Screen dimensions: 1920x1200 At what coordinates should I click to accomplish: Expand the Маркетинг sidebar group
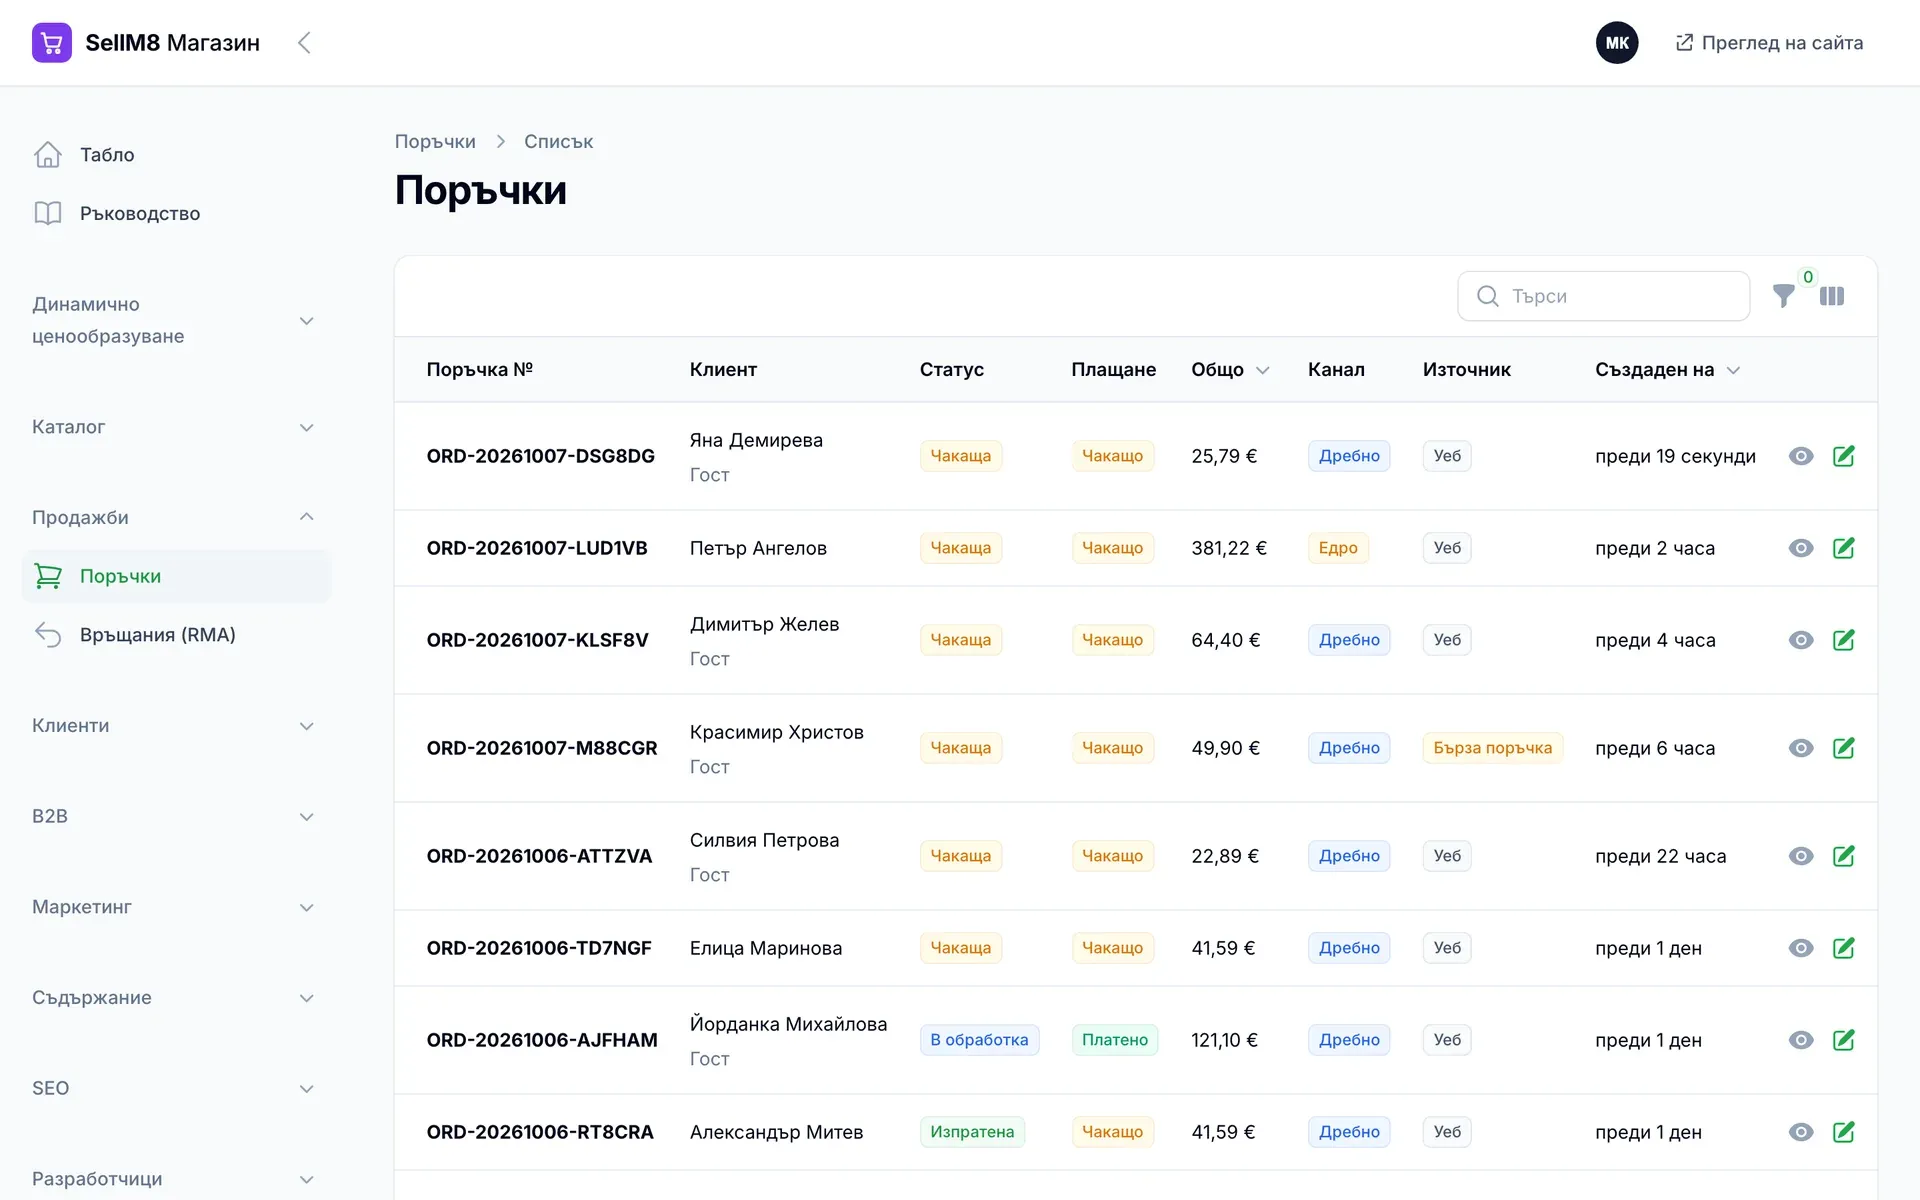click(176, 907)
